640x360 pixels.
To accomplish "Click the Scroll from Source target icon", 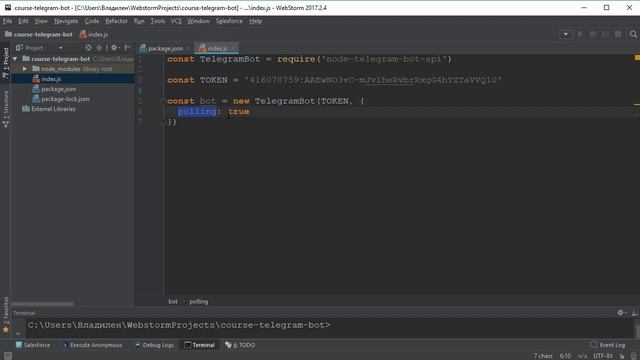I will tap(88, 48).
